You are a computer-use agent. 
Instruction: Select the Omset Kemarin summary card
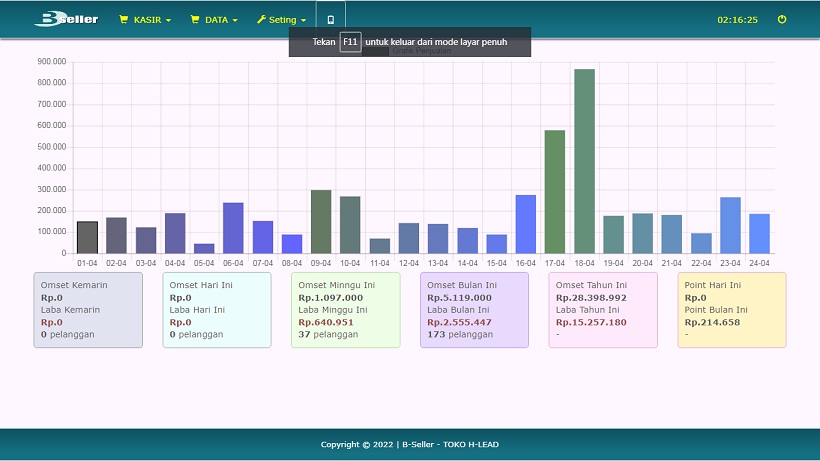pos(88,310)
